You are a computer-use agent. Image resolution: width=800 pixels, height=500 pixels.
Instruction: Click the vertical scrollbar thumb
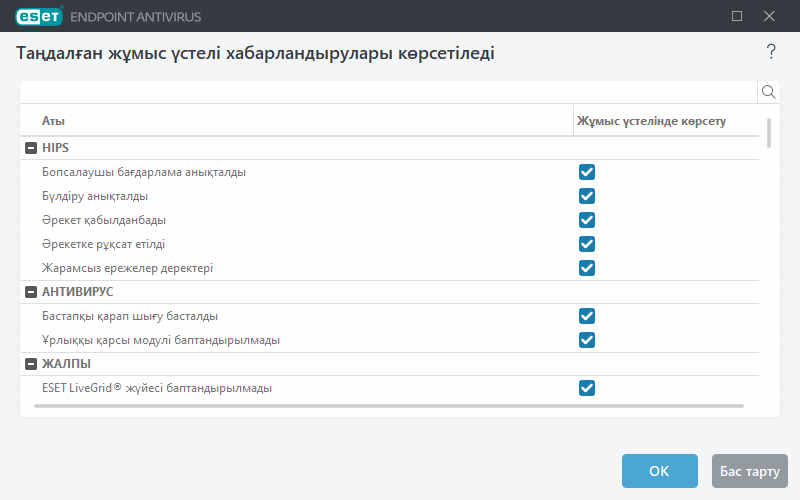pyautogui.click(x=768, y=133)
